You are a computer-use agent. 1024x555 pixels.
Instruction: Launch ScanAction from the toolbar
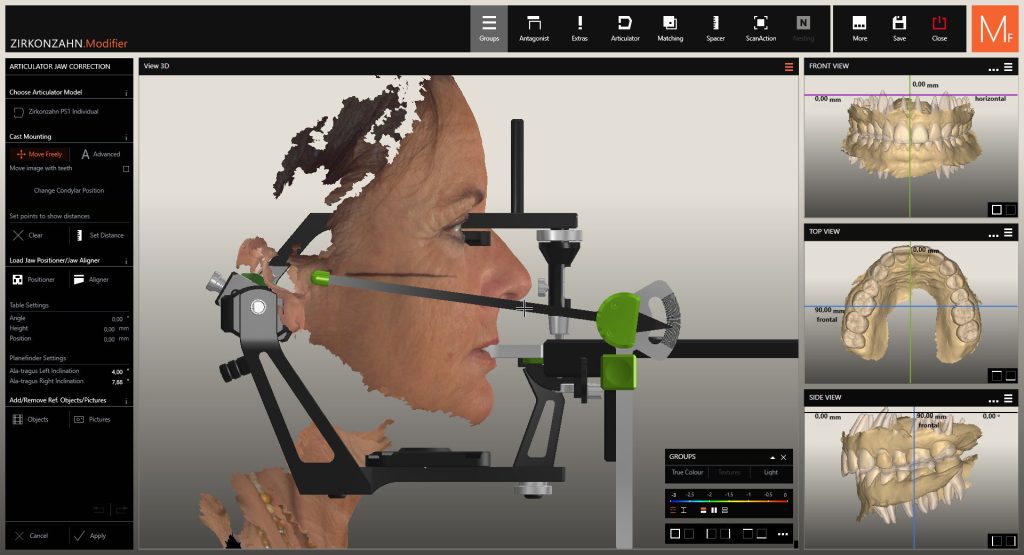[760, 27]
